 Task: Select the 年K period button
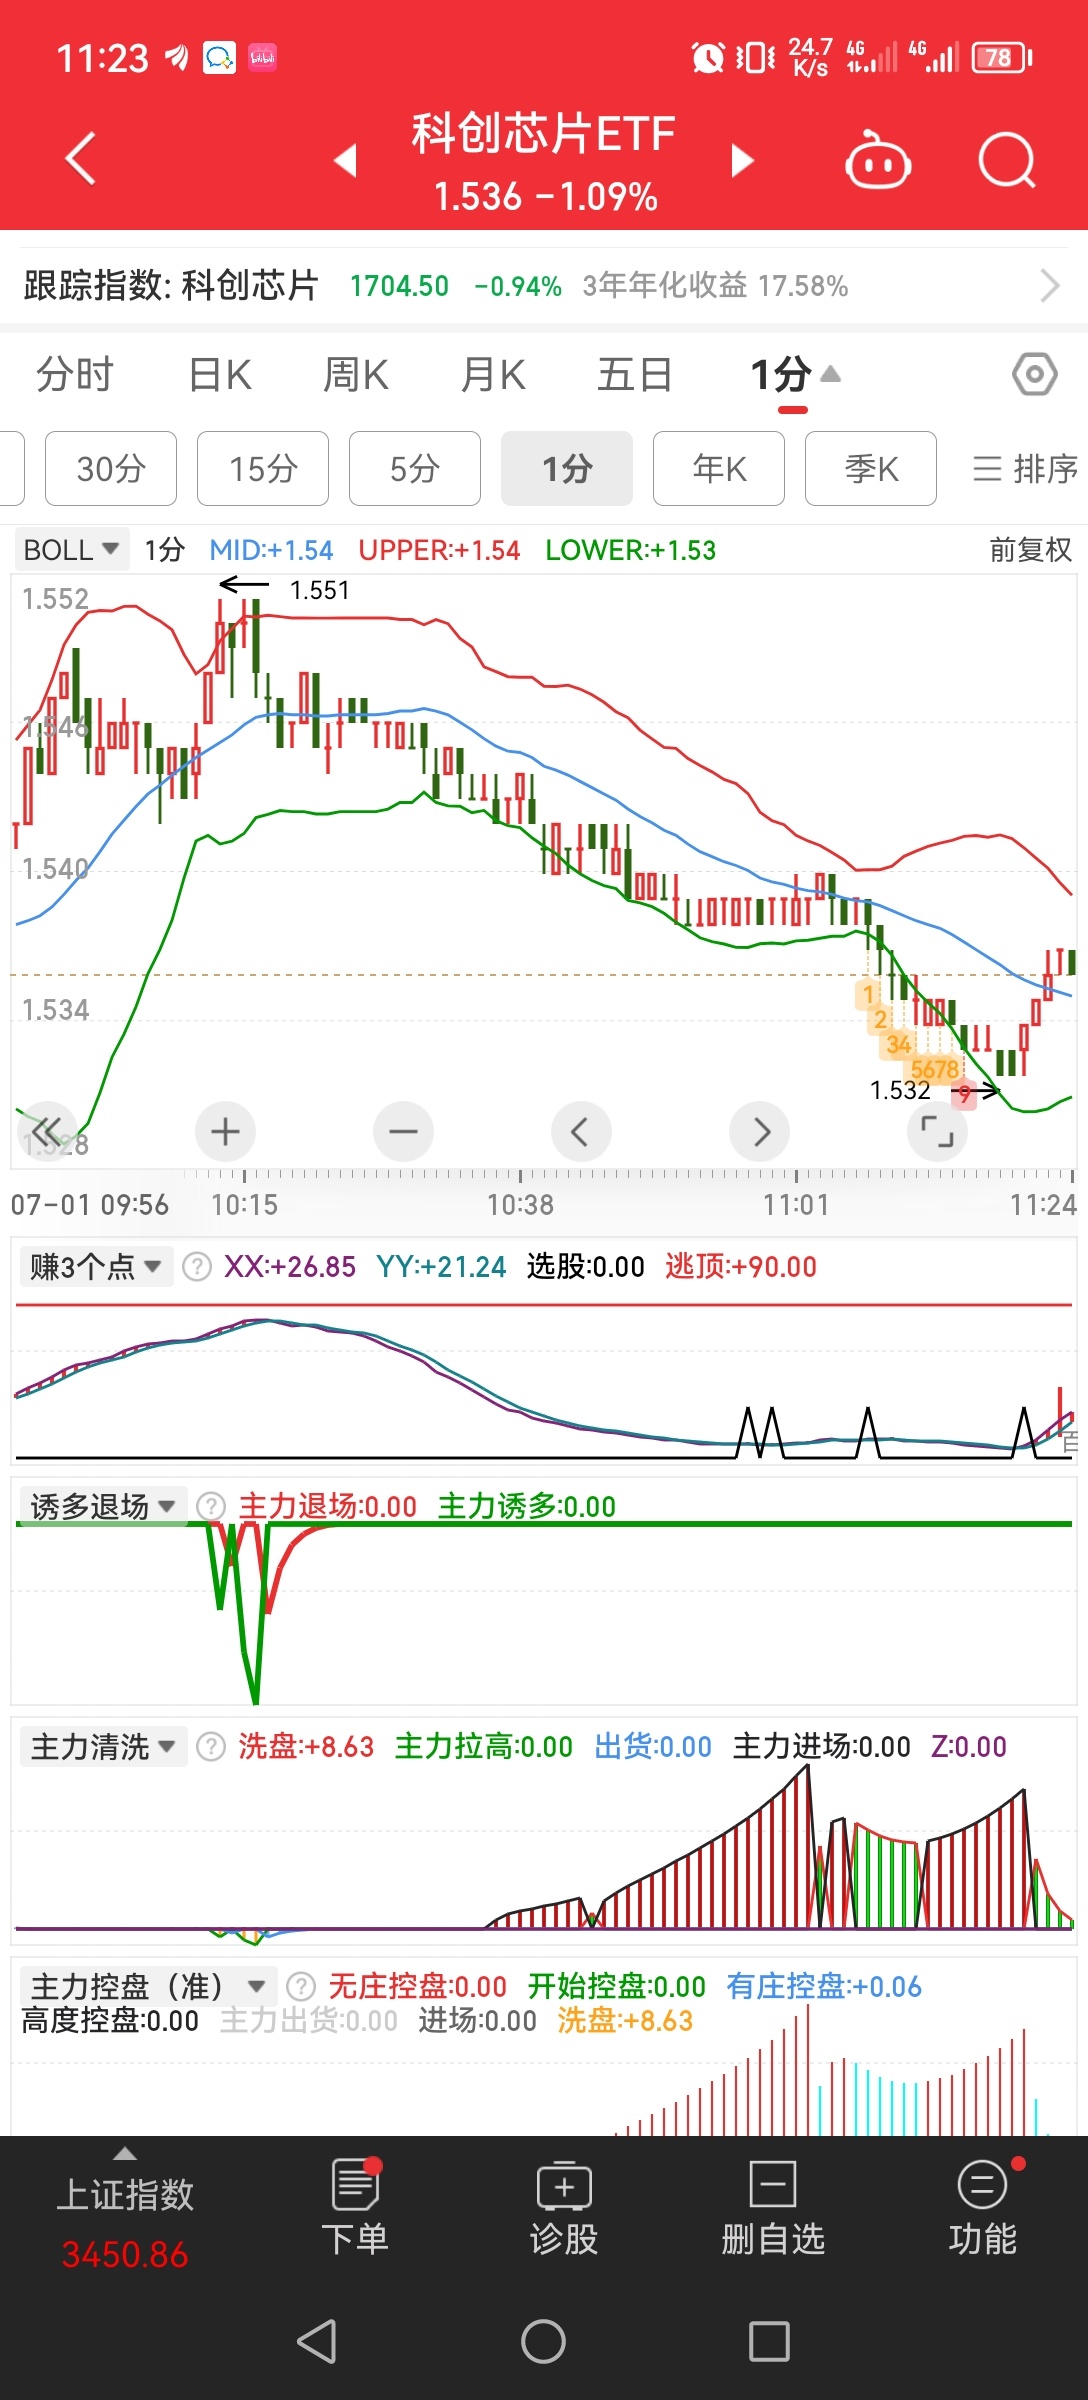coord(719,468)
